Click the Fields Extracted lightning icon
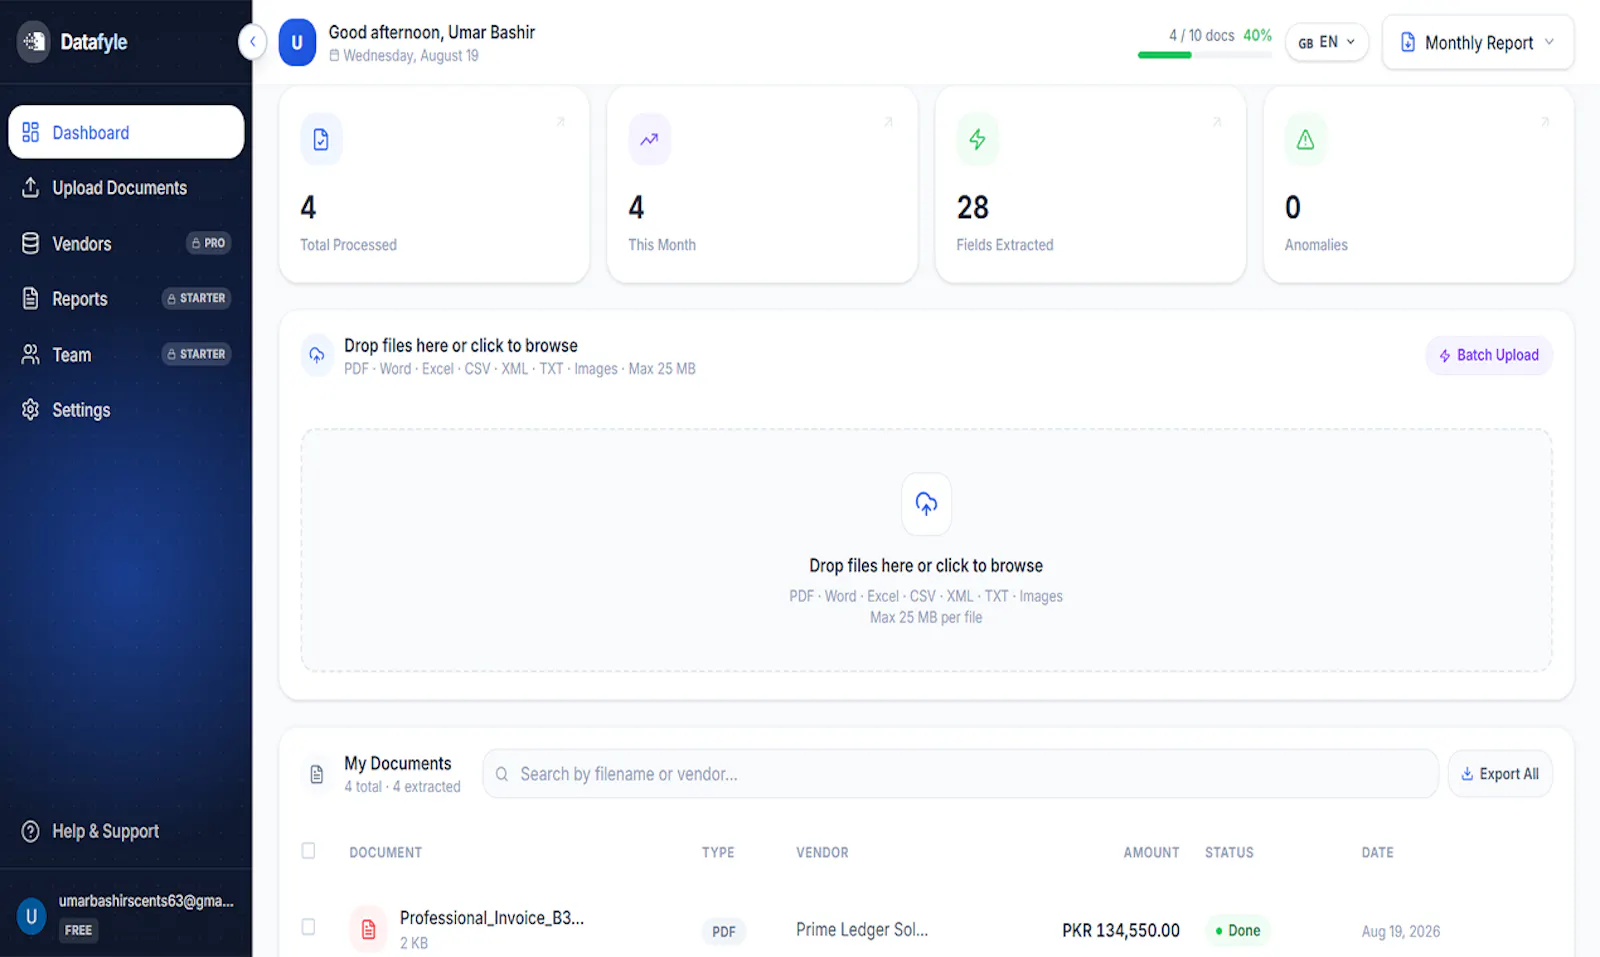The width and height of the screenshot is (1600, 957). click(977, 140)
